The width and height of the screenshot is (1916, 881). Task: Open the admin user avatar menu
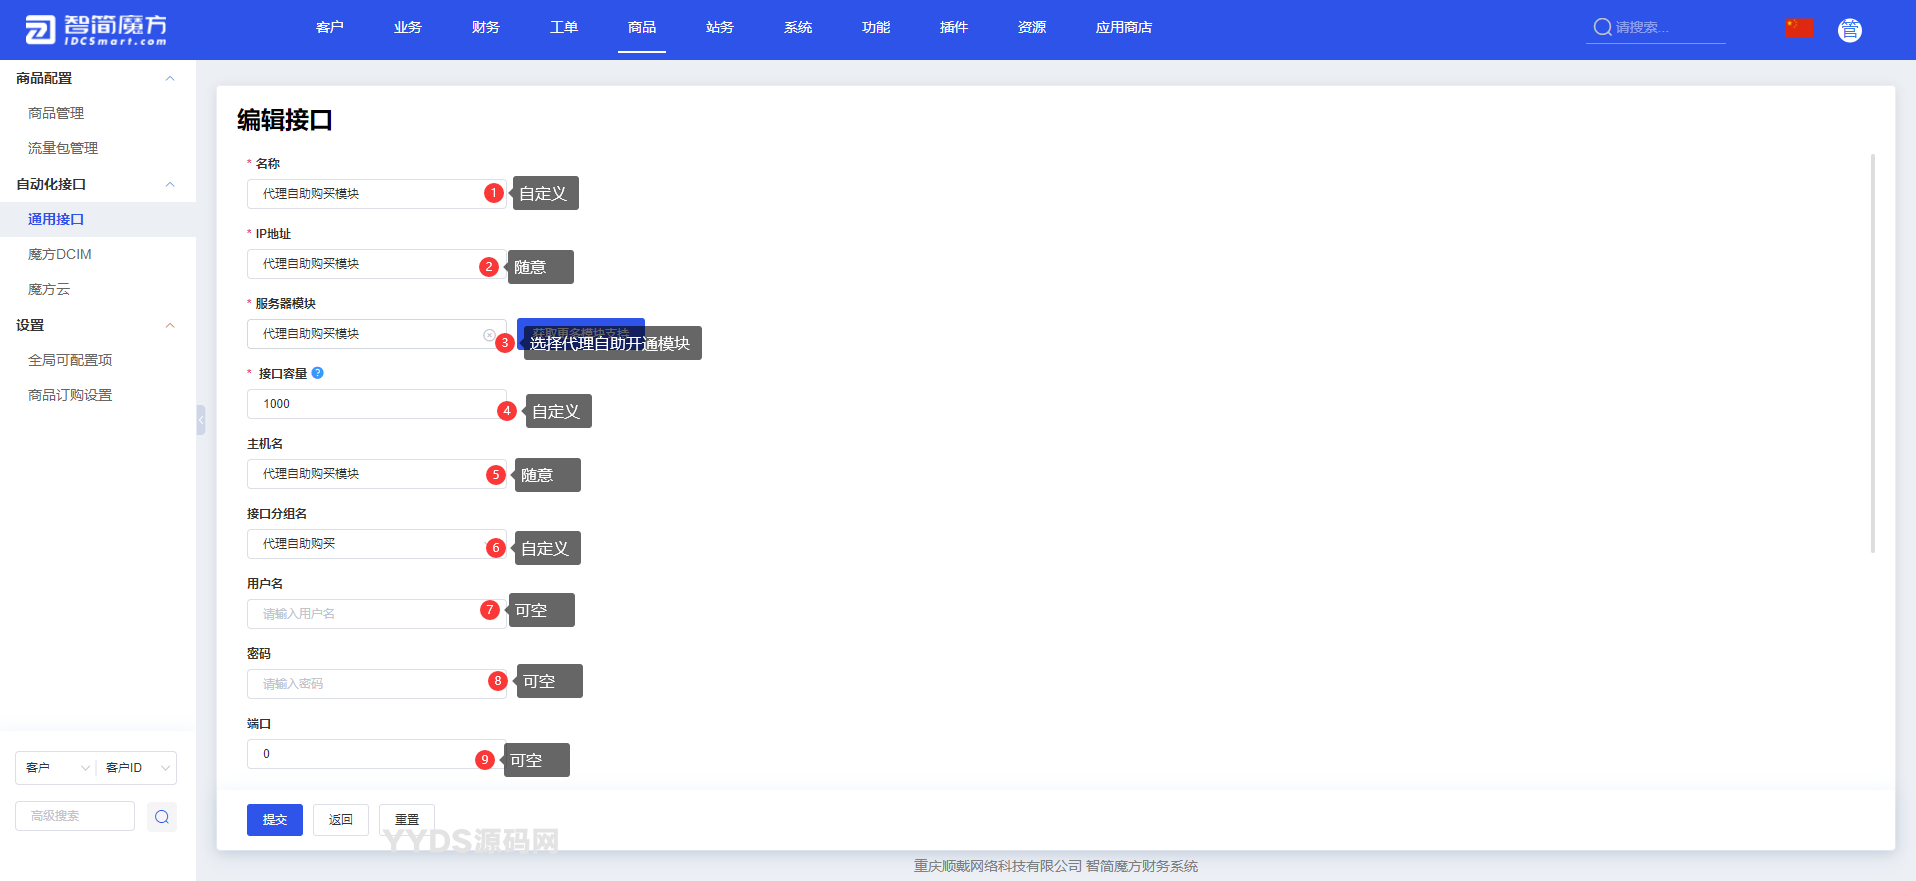[1850, 30]
